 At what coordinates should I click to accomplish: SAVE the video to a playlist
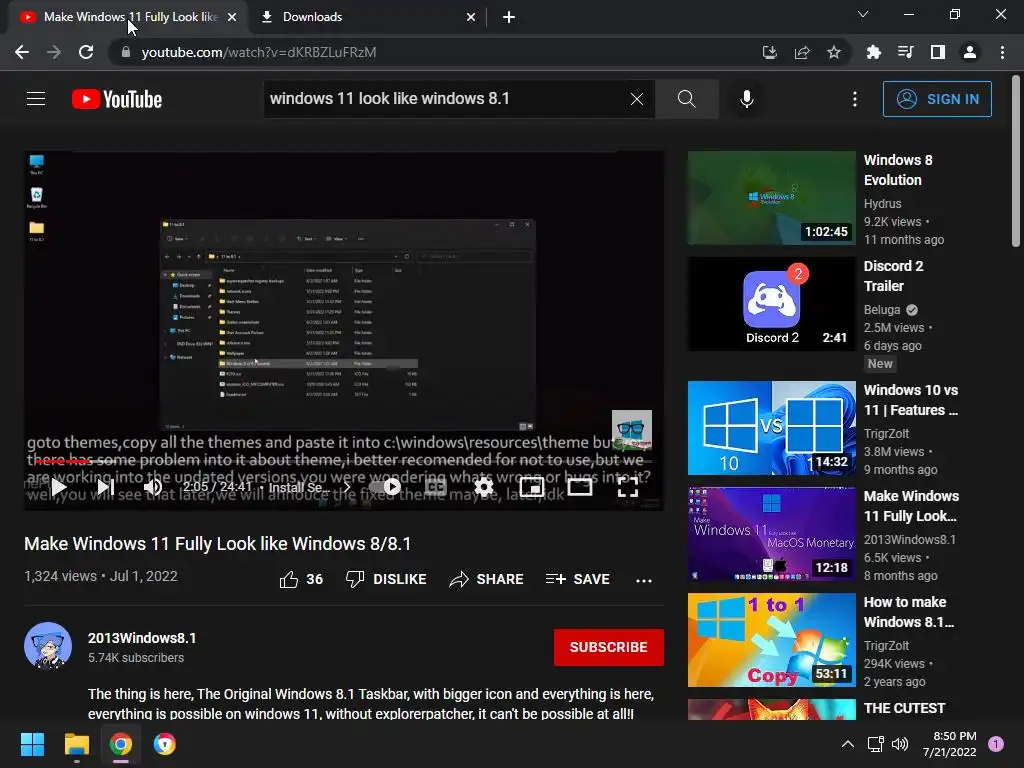tap(578, 579)
